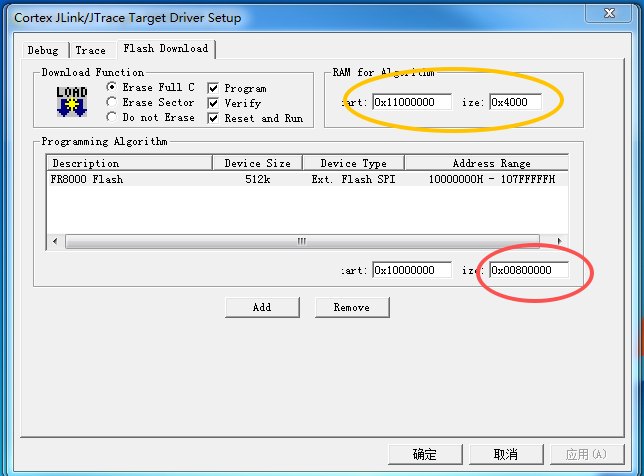The image size is (644, 476).
Task: Select the Flash Download tab
Action: 165,48
